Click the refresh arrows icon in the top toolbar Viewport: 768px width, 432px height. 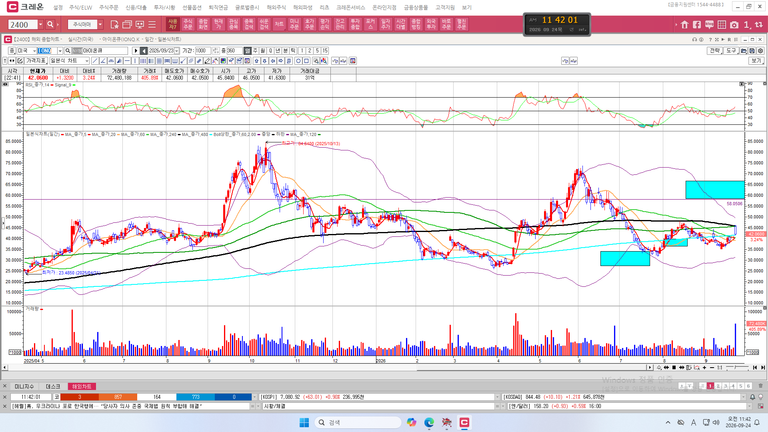[x=758, y=24]
